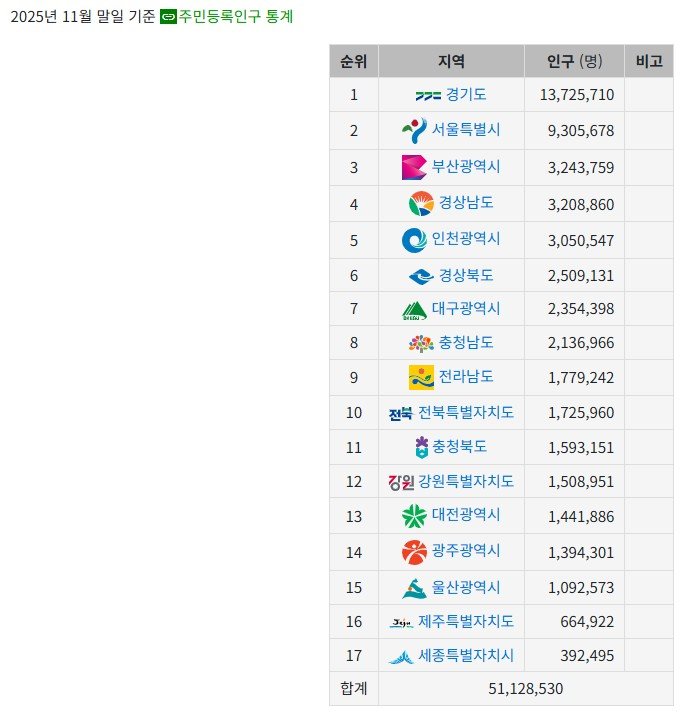Click the Ulsan teal logo icon

414,588
